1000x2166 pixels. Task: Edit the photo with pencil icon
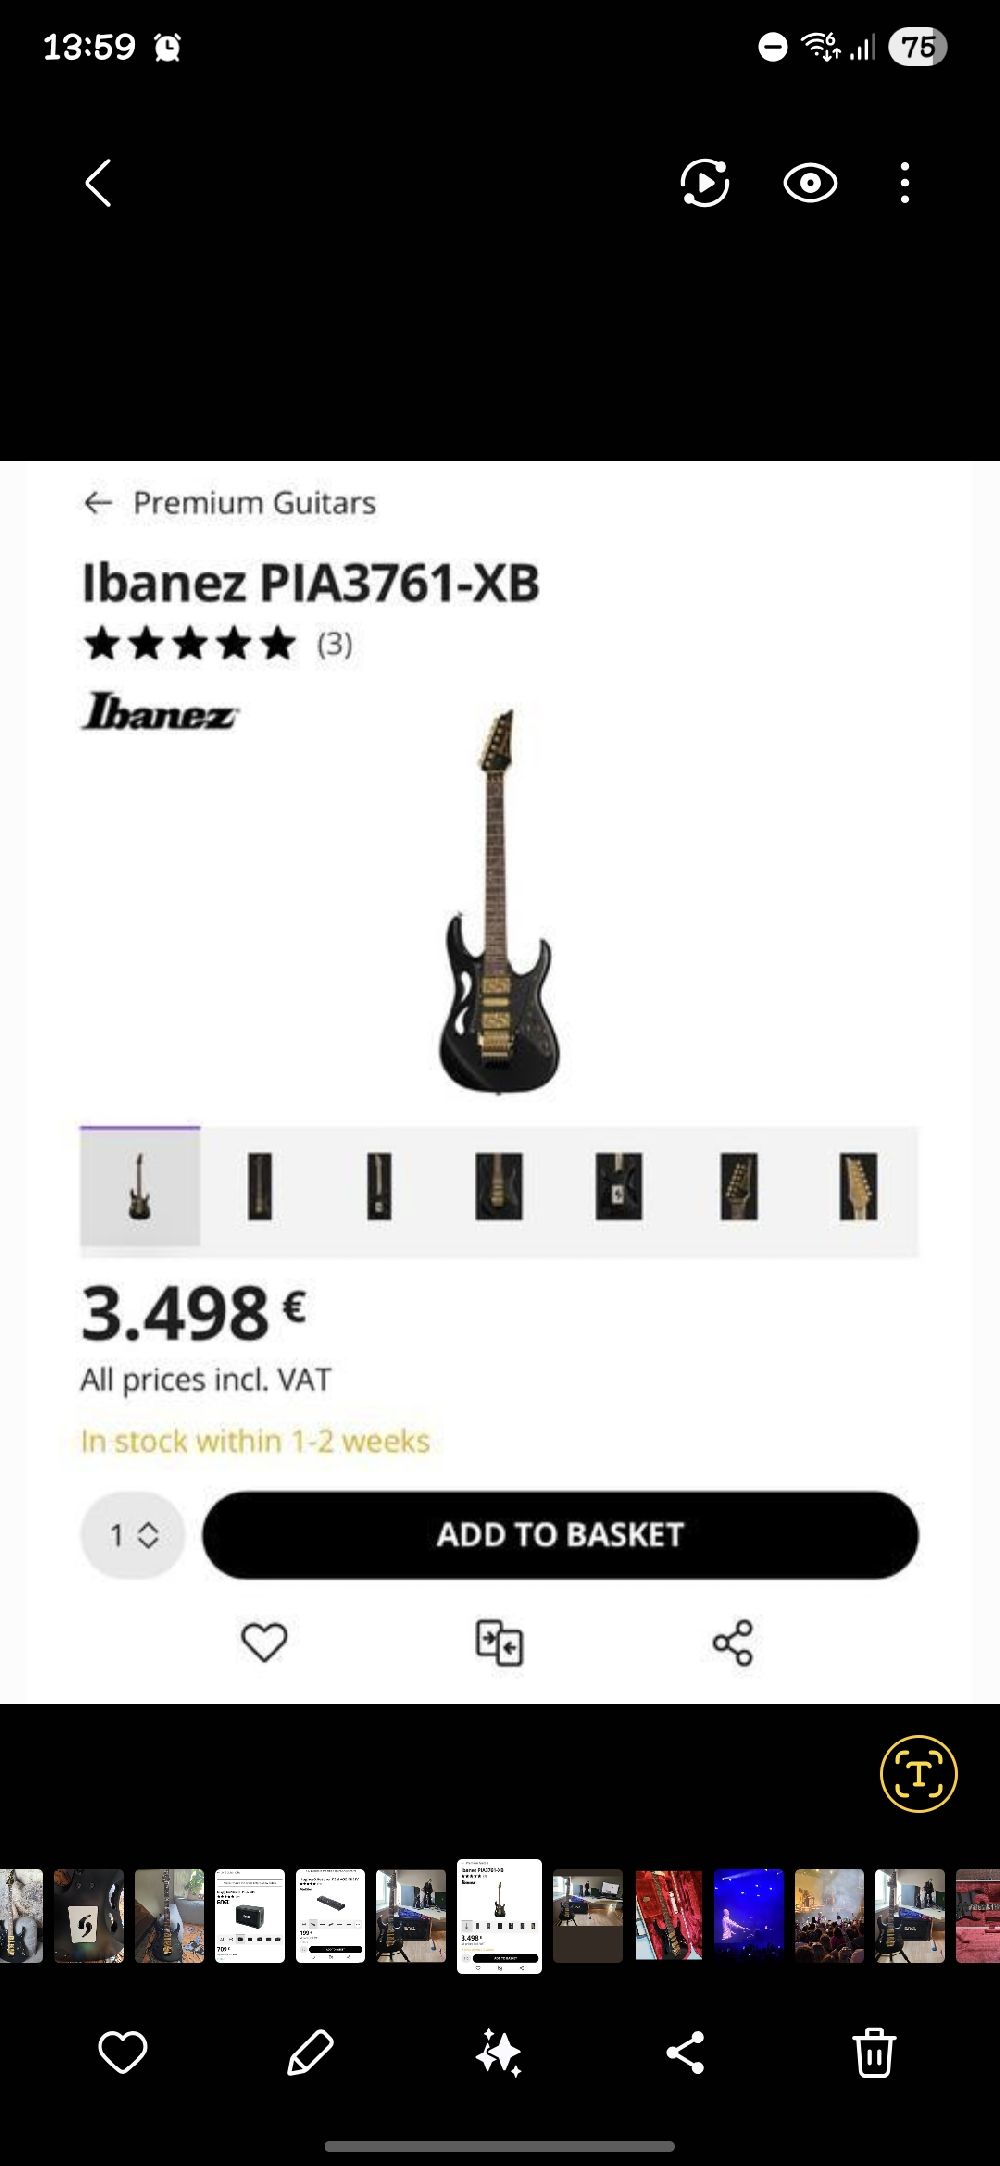310,2052
